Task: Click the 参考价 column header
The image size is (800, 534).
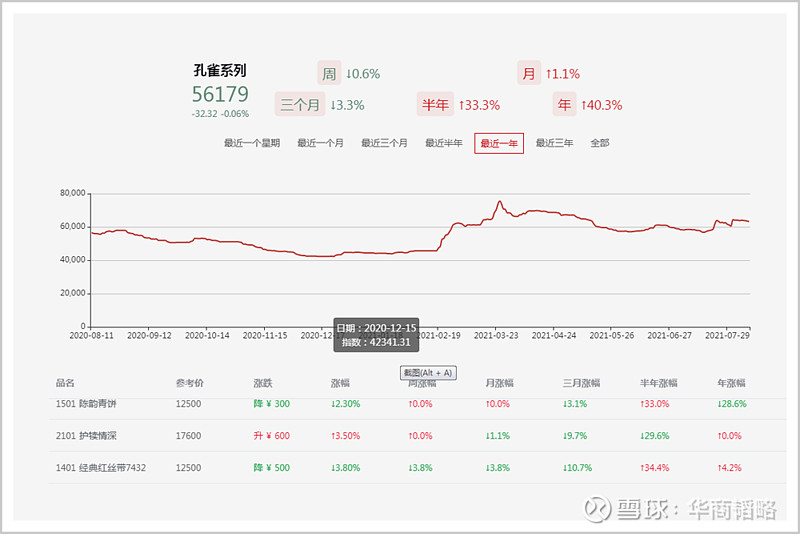Action: 190,383
